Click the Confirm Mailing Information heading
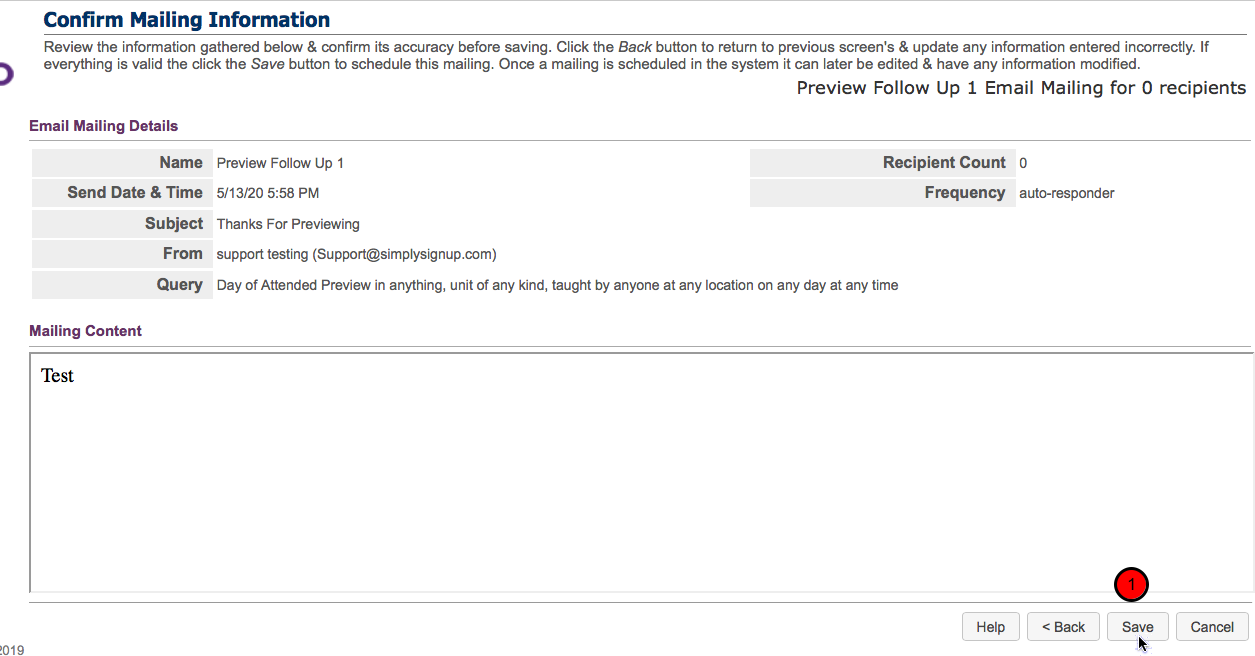The width and height of the screenshot is (1255, 656). pos(187,20)
